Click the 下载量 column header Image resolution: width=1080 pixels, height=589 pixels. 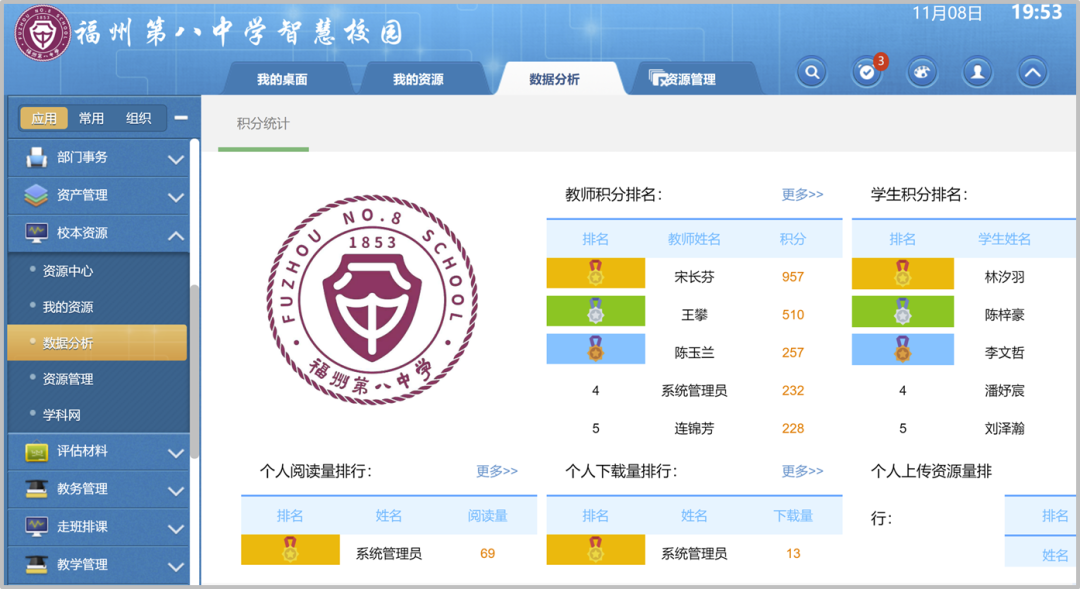coord(793,515)
